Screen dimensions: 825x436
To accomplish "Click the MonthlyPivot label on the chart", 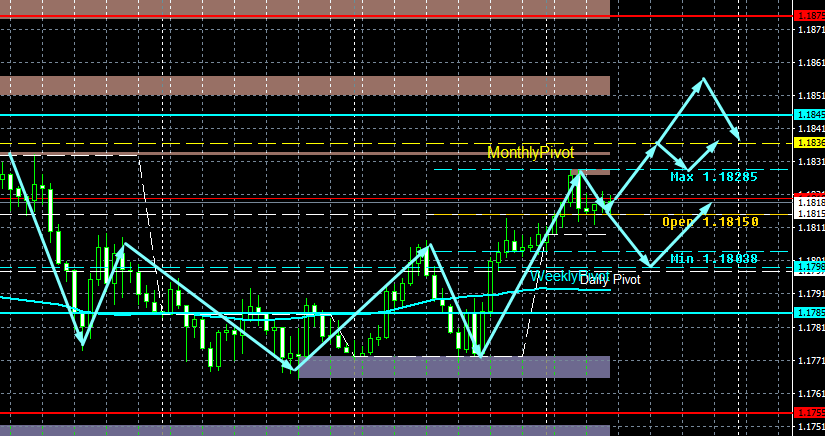I will 530,153.
